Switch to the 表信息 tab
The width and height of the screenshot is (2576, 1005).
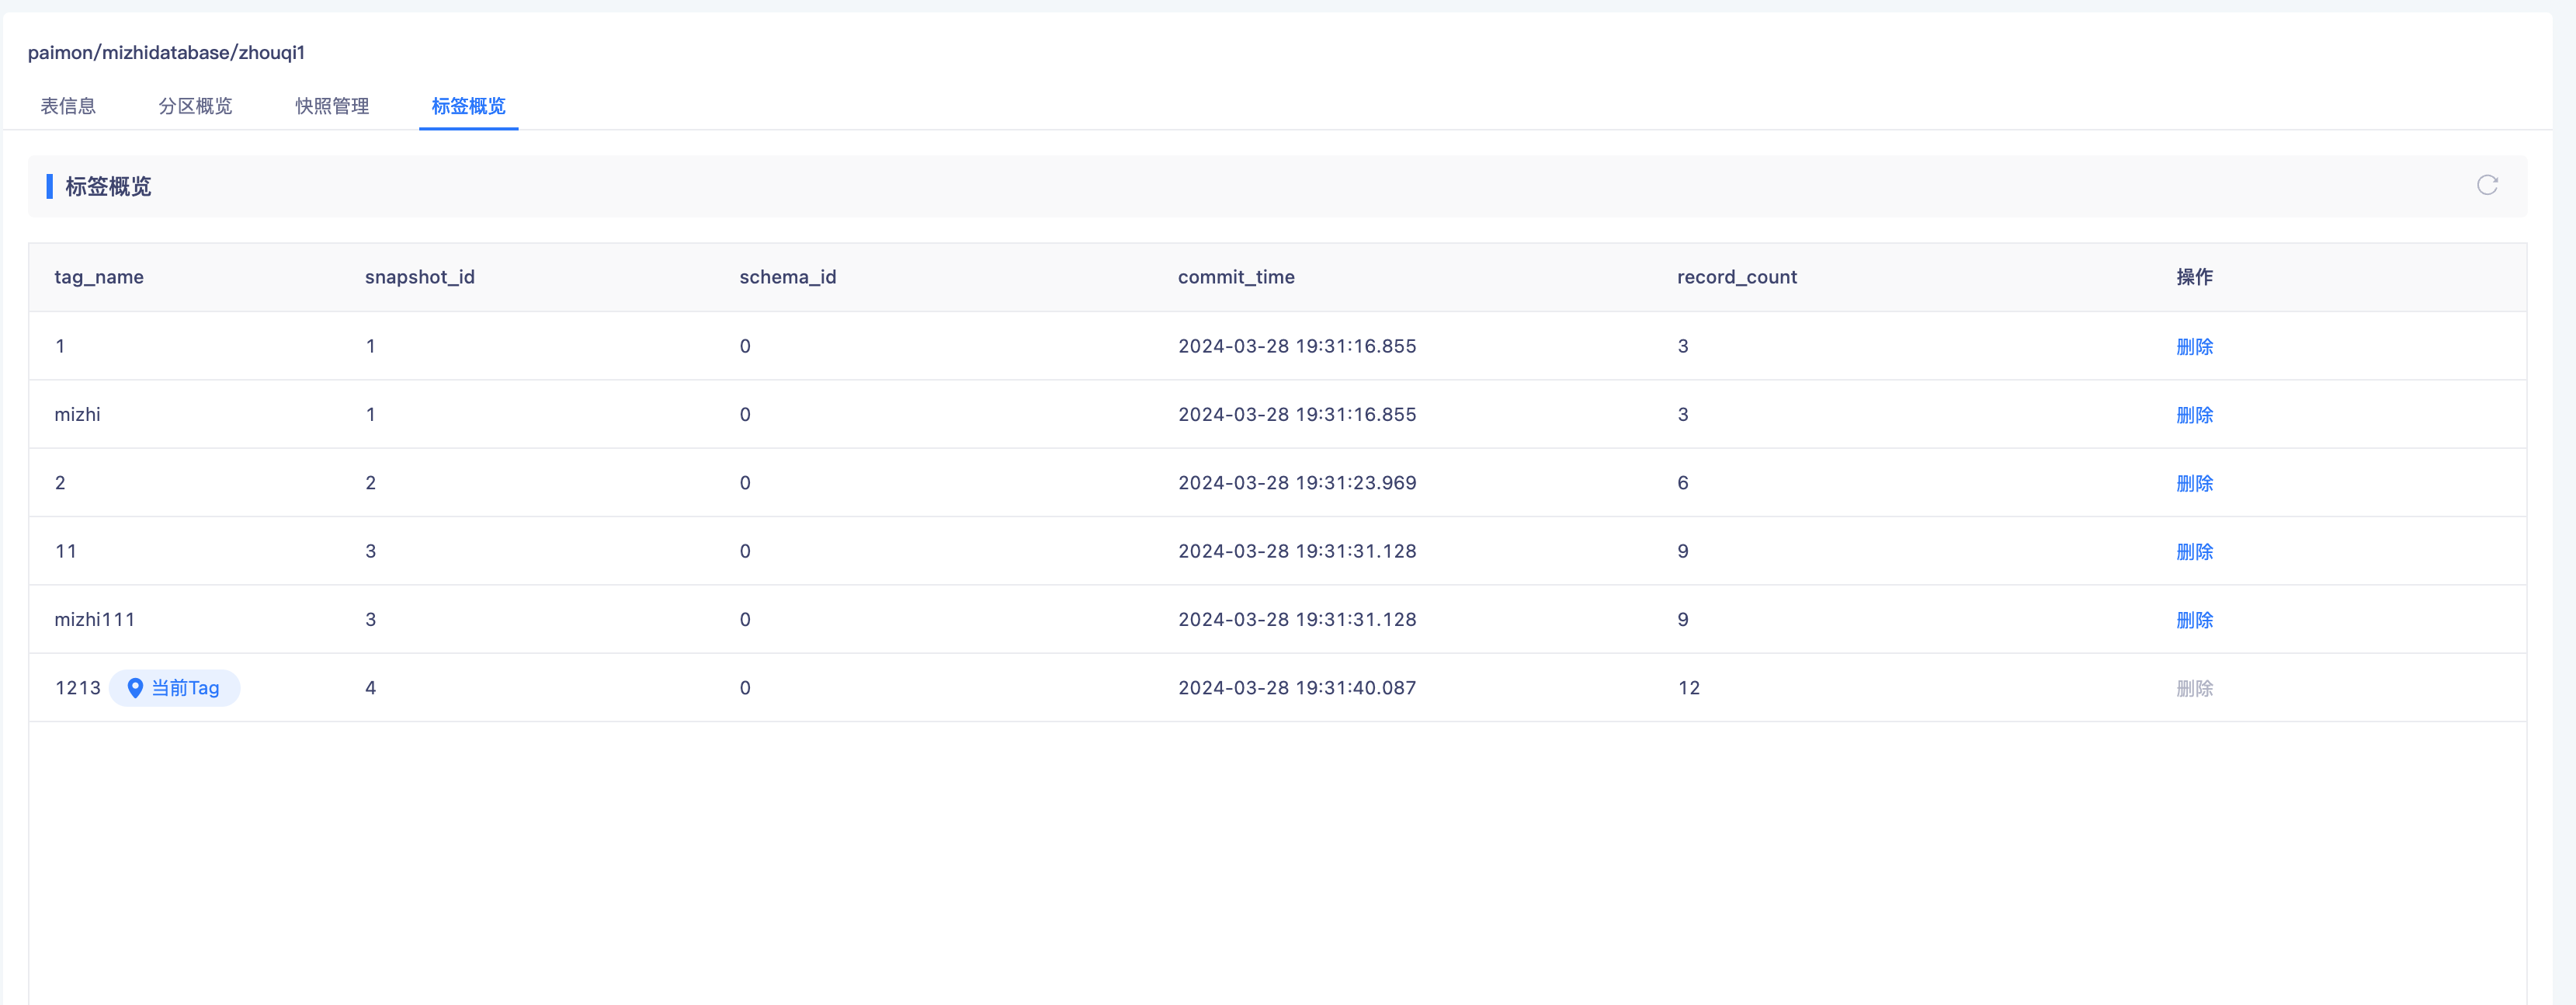[x=68, y=106]
